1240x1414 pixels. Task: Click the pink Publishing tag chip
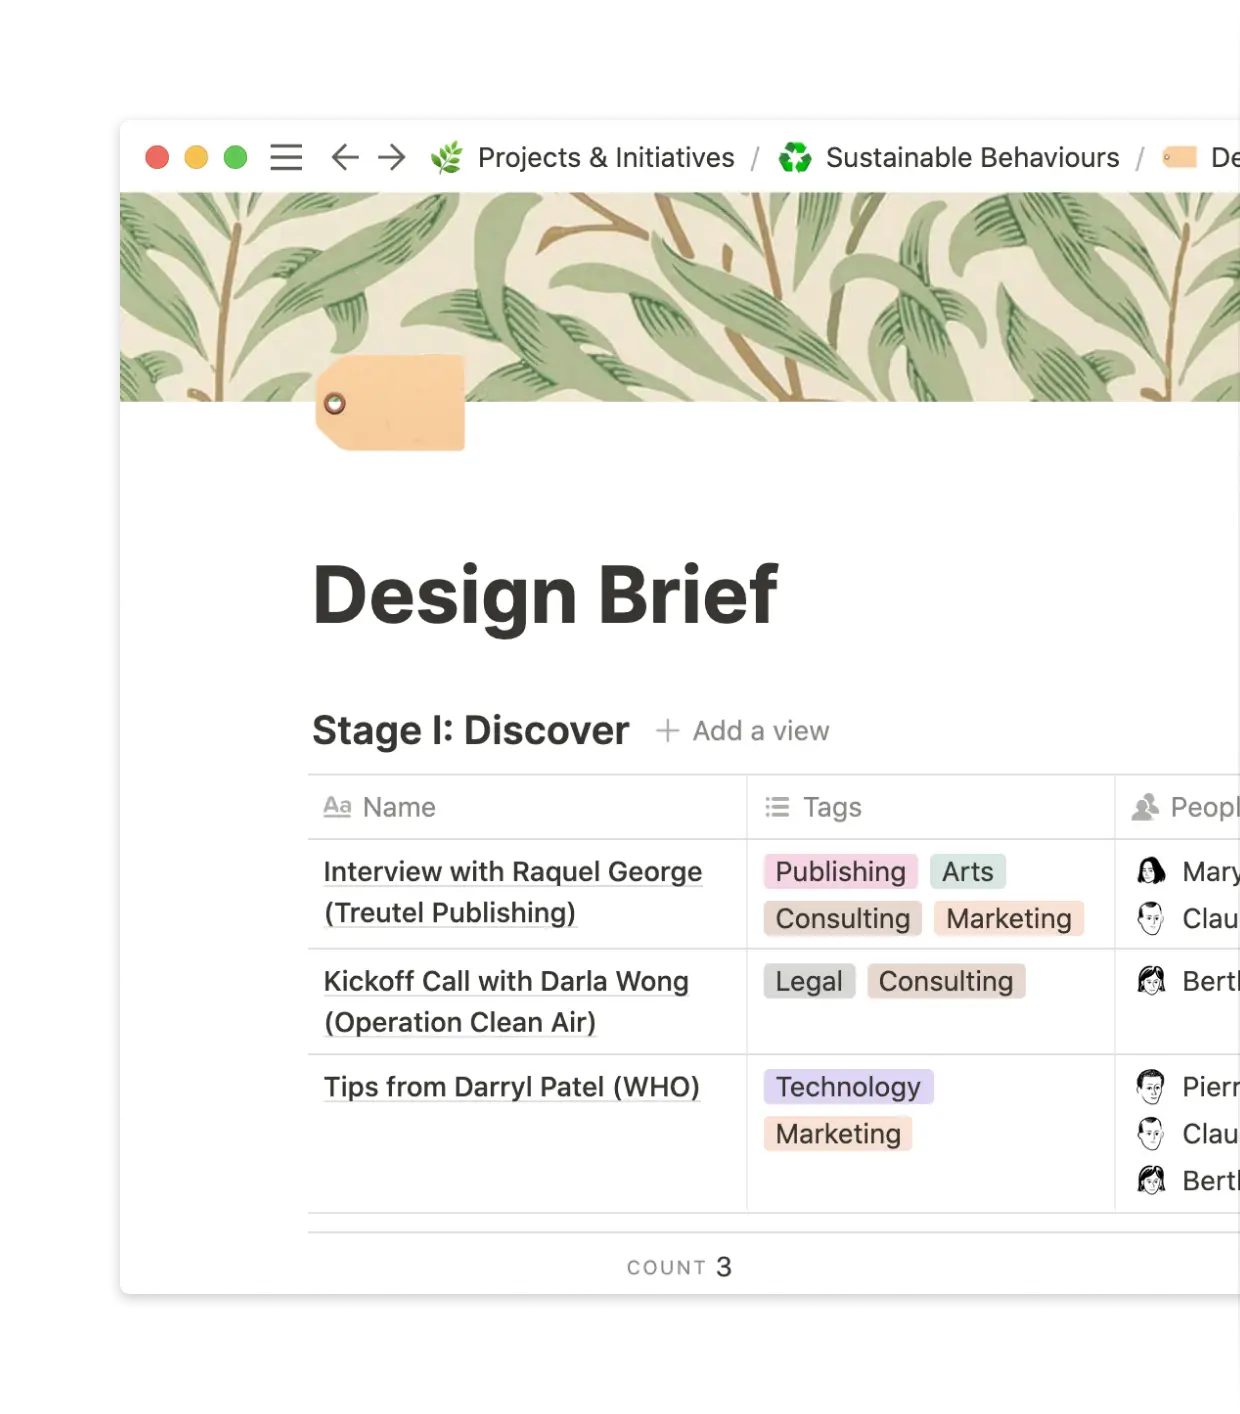click(x=840, y=872)
